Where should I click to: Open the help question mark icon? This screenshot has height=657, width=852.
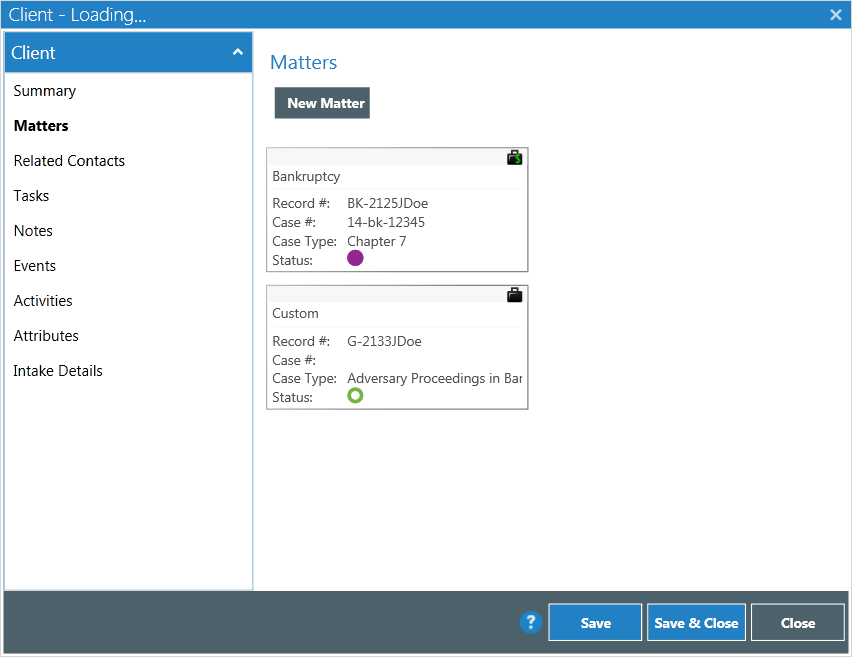click(531, 622)
